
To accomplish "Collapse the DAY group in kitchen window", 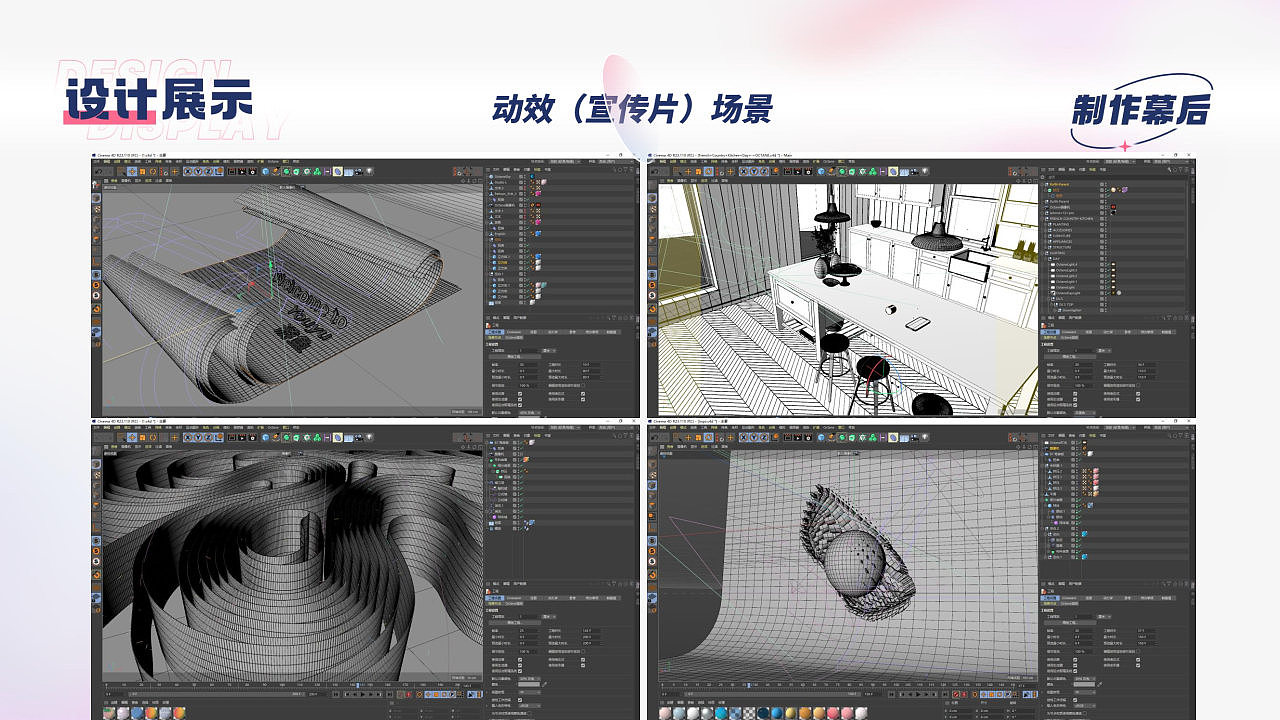I will [1045, 259].
